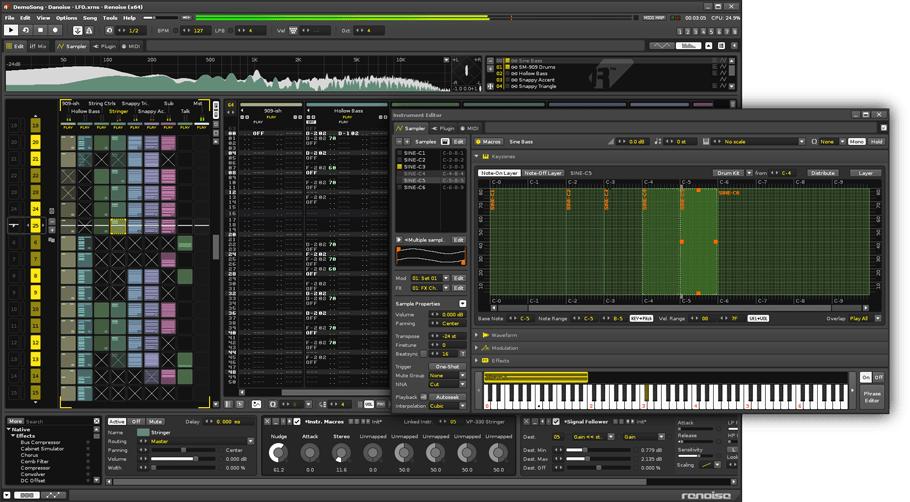910x502 pixels.
Task: Turn phrase playback On
Action: (x=865, y=377)
